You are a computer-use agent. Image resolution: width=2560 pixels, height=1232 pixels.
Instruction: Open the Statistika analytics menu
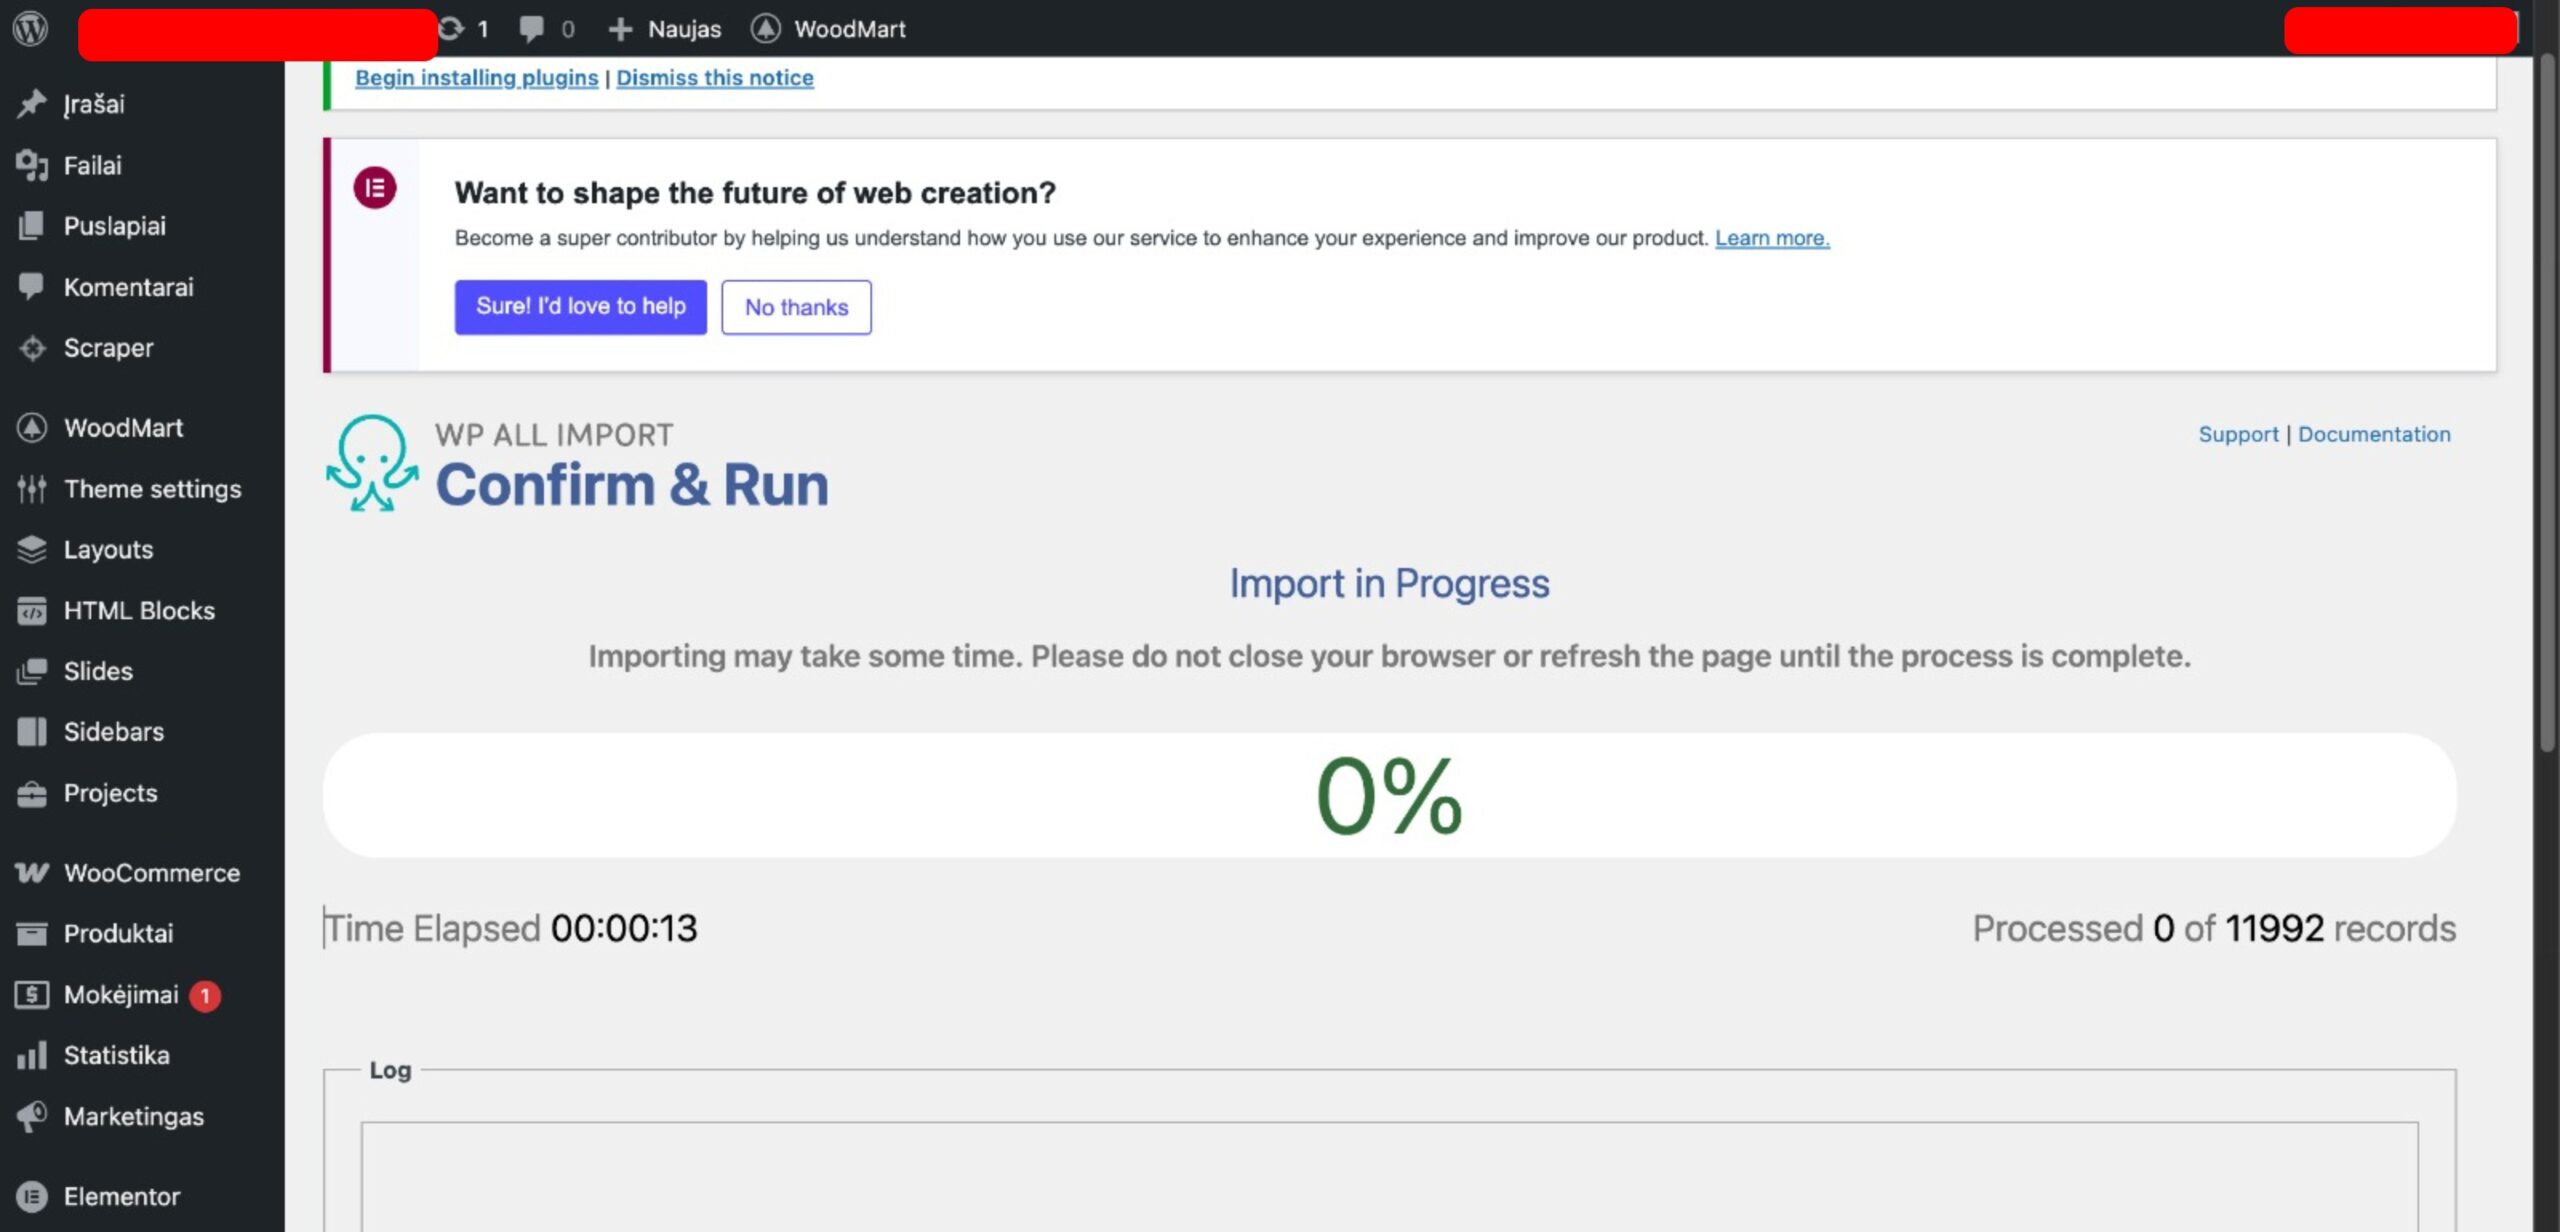tap(116, 1055)
